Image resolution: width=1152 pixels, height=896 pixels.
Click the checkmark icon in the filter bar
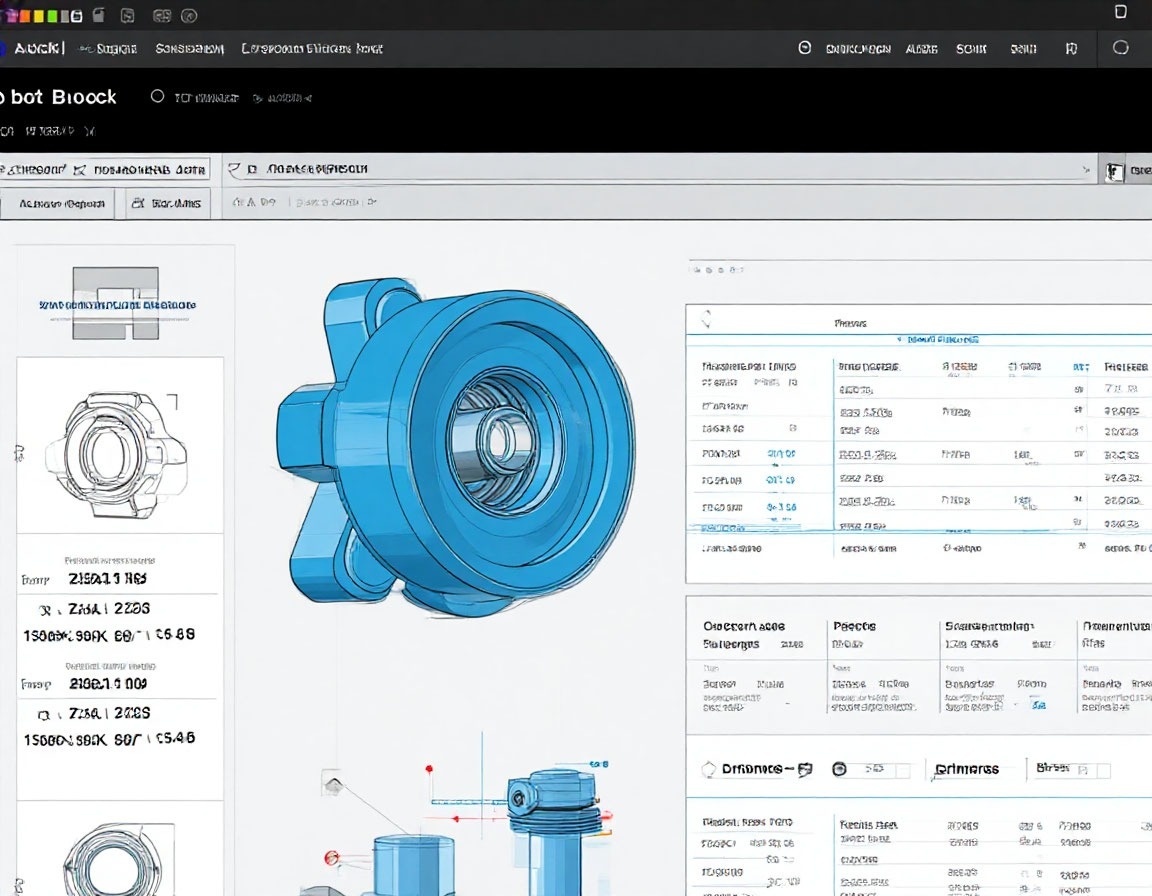pyautogui.click(x=234, y=169)
